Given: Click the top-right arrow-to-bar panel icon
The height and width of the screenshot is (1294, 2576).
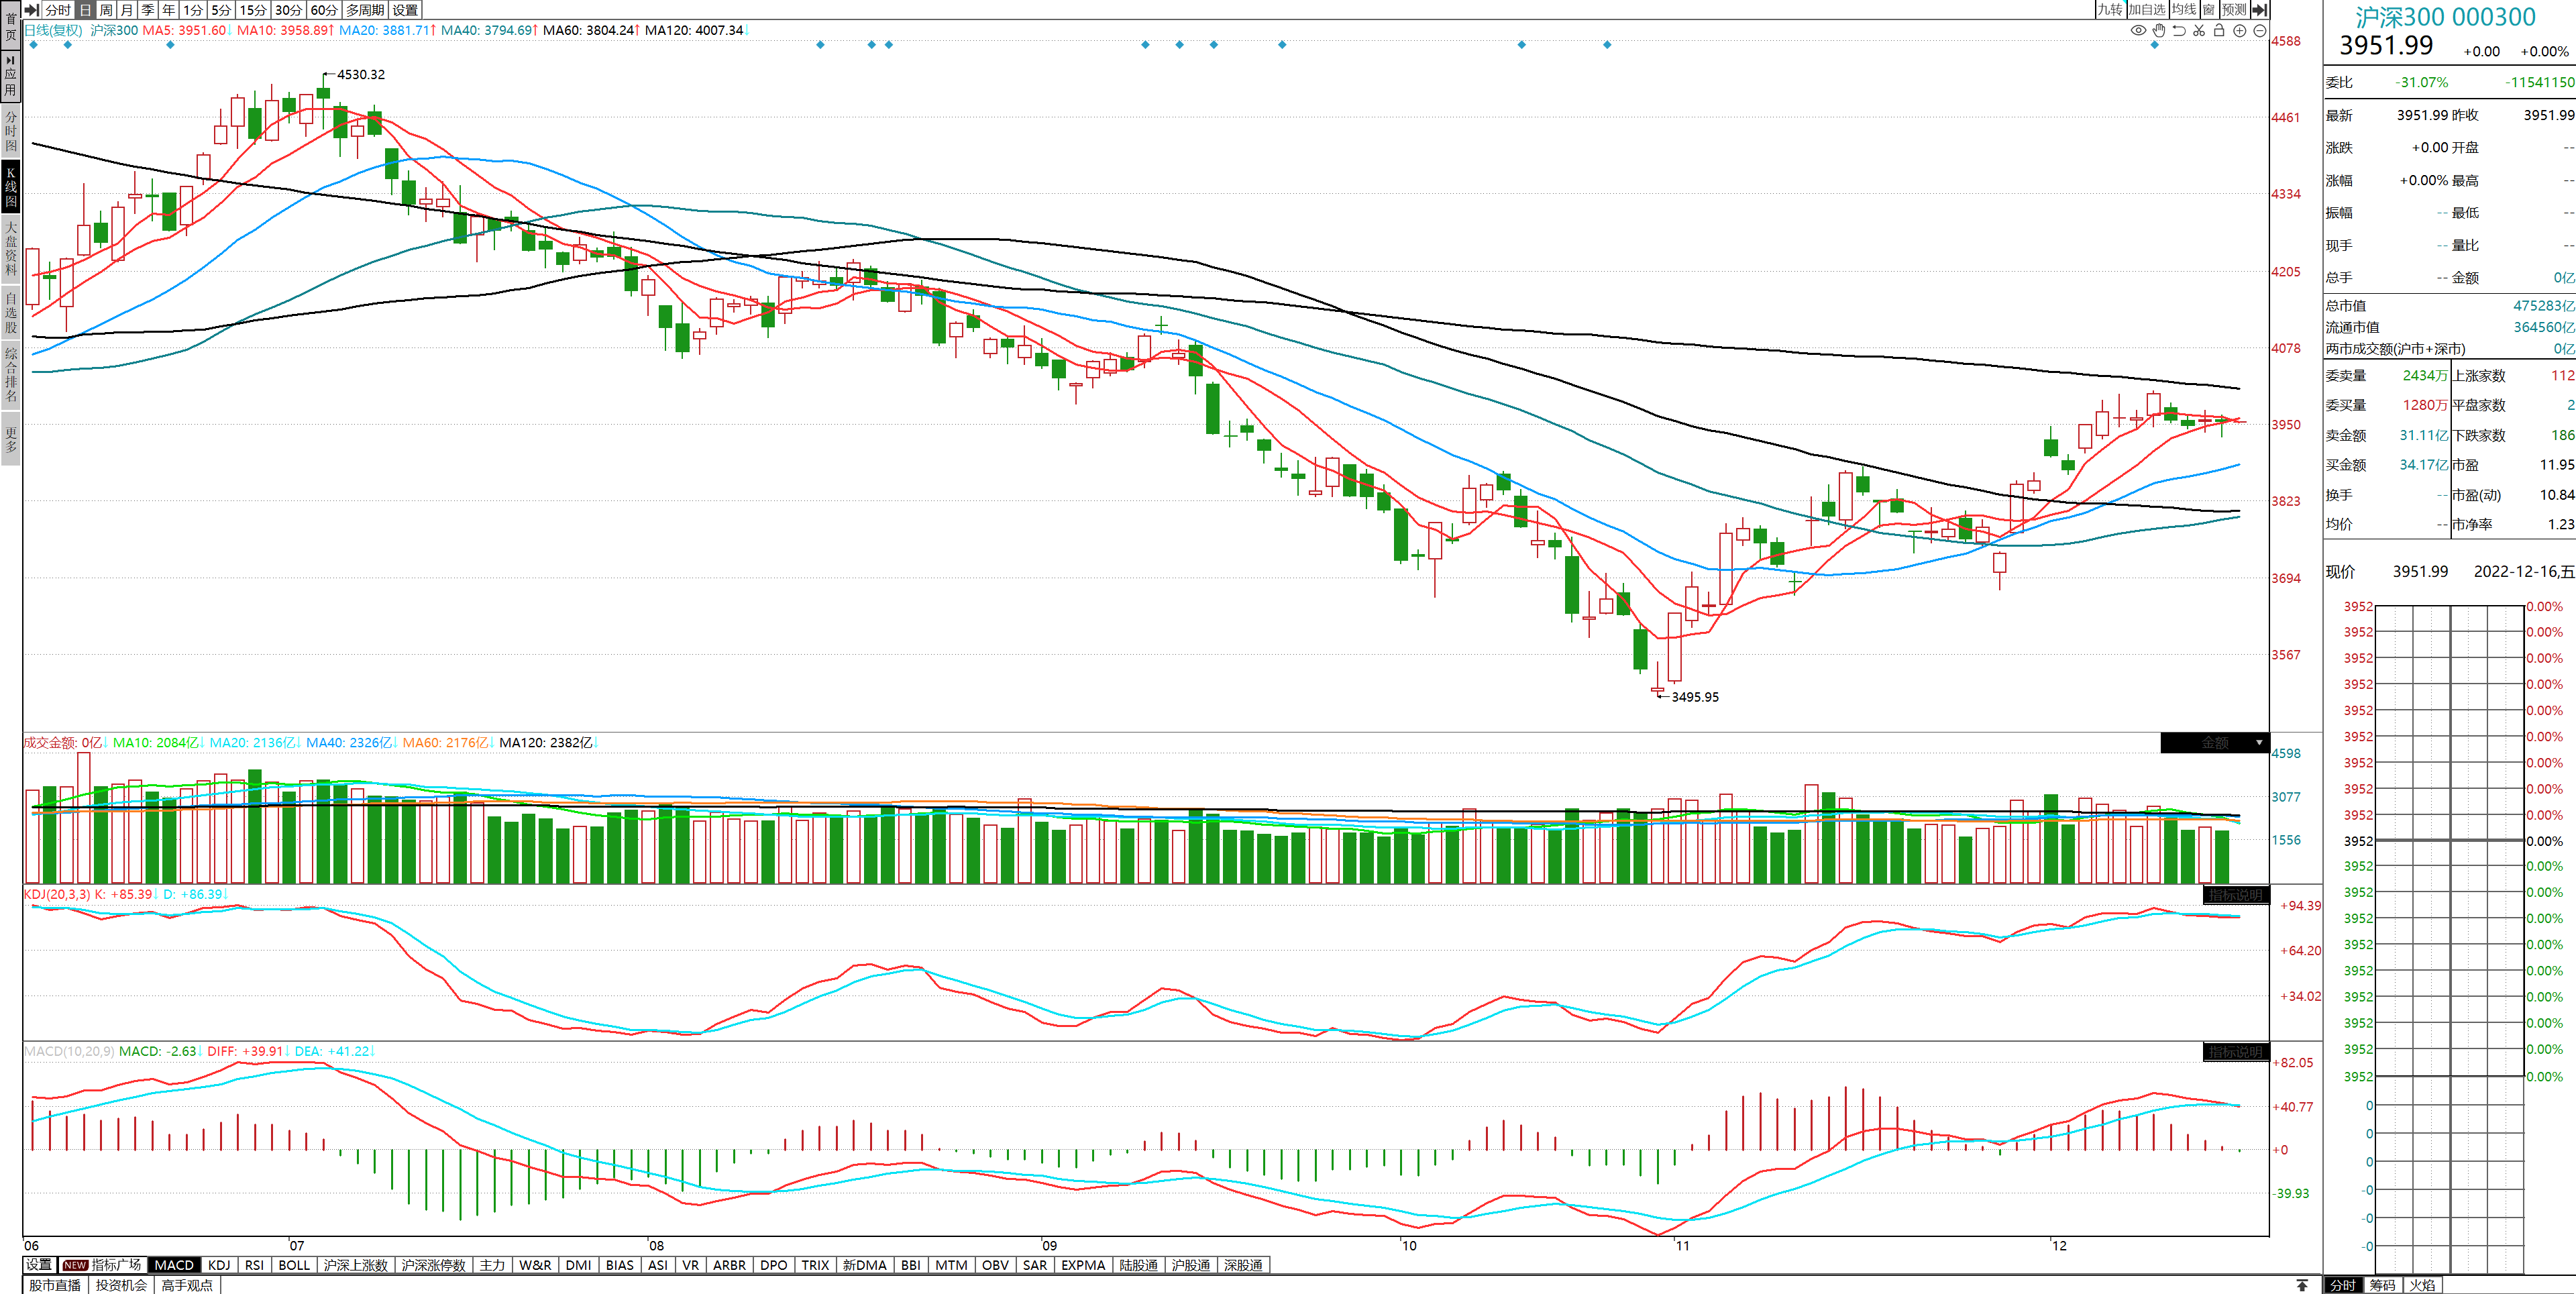Looking at the screenshot, I should 2259,10.
